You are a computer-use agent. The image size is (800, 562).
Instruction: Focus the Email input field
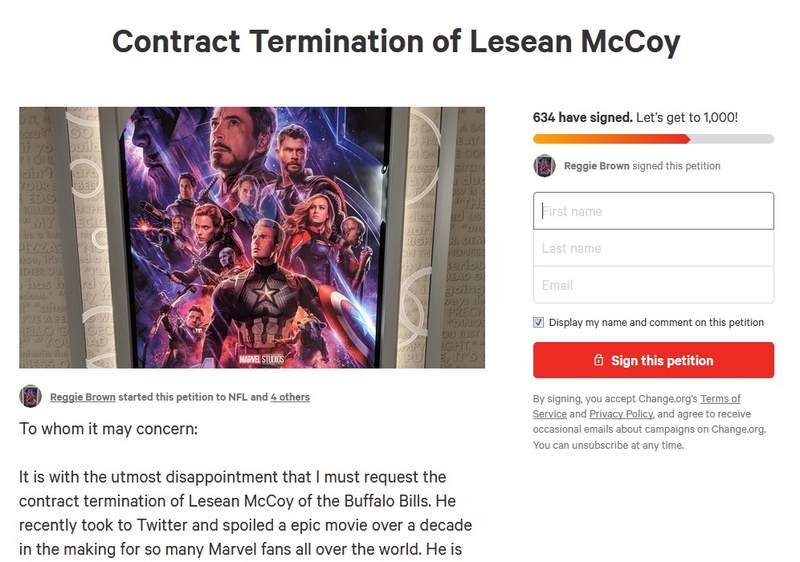653,285
